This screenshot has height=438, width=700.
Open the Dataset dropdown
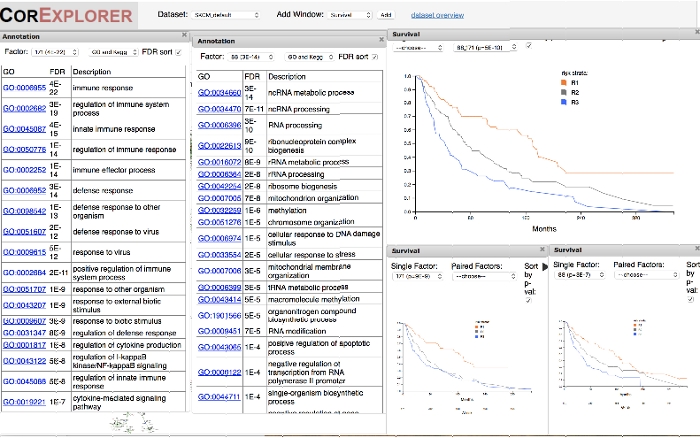pyautogui.click(x=229, y=16)
